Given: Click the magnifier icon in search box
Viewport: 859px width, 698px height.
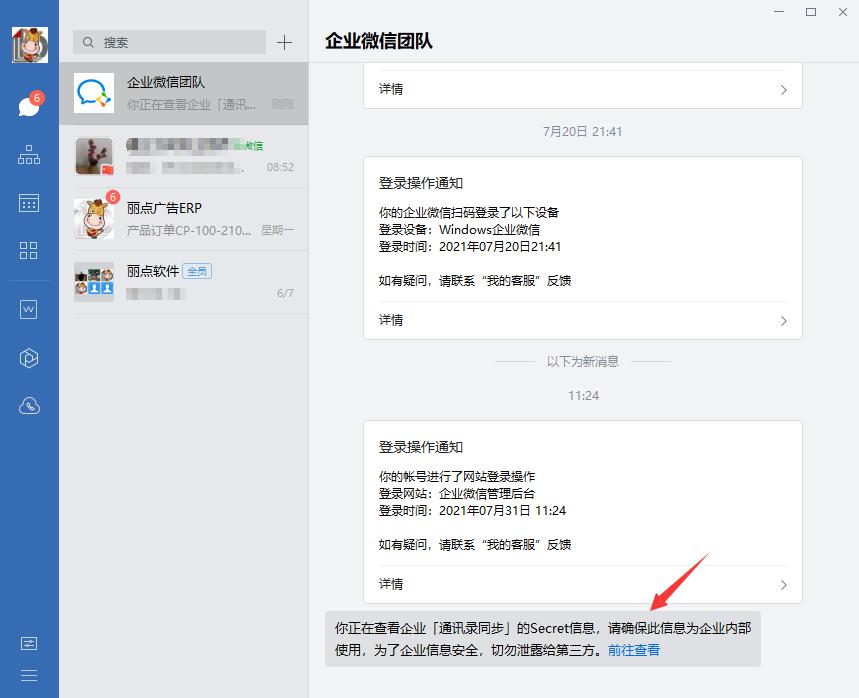Looking at the screenshot, I should 88,42.
